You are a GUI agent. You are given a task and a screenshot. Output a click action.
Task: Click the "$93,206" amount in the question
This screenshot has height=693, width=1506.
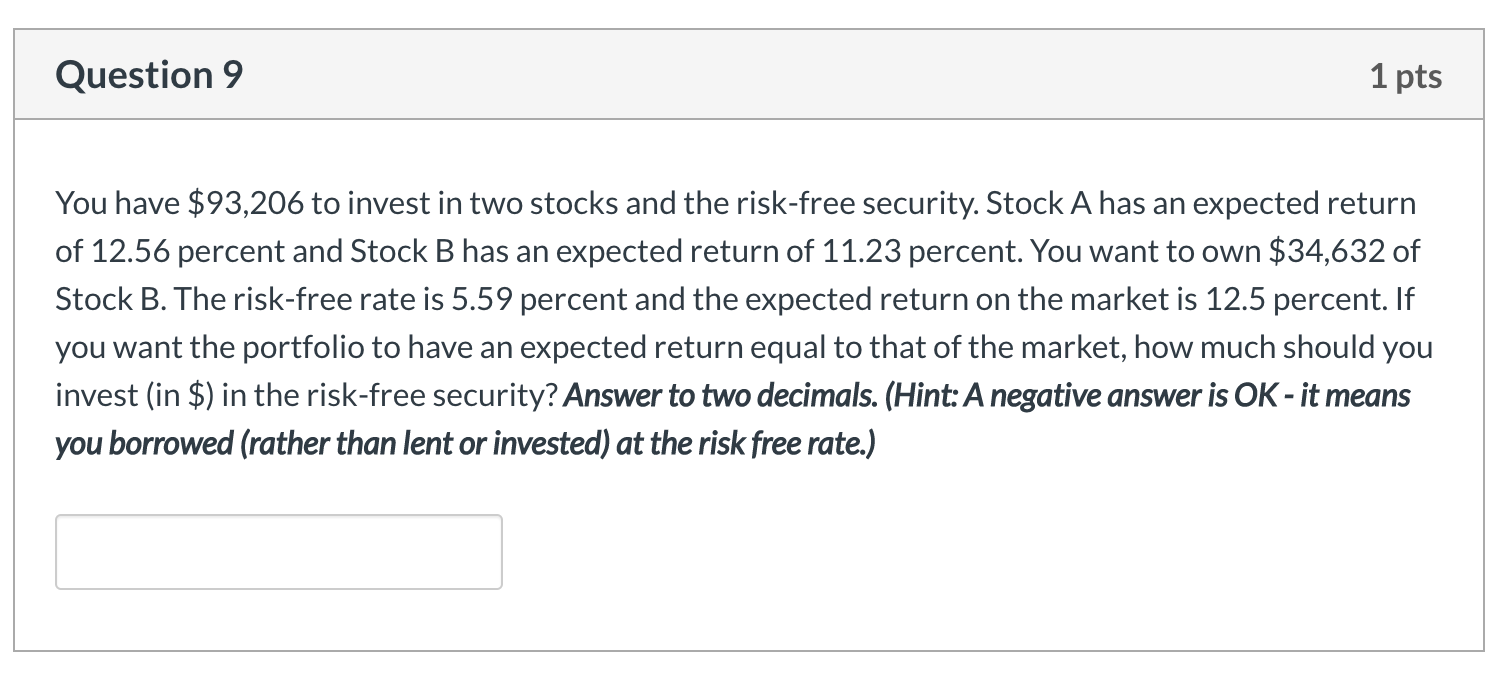[x=246, y=204]
